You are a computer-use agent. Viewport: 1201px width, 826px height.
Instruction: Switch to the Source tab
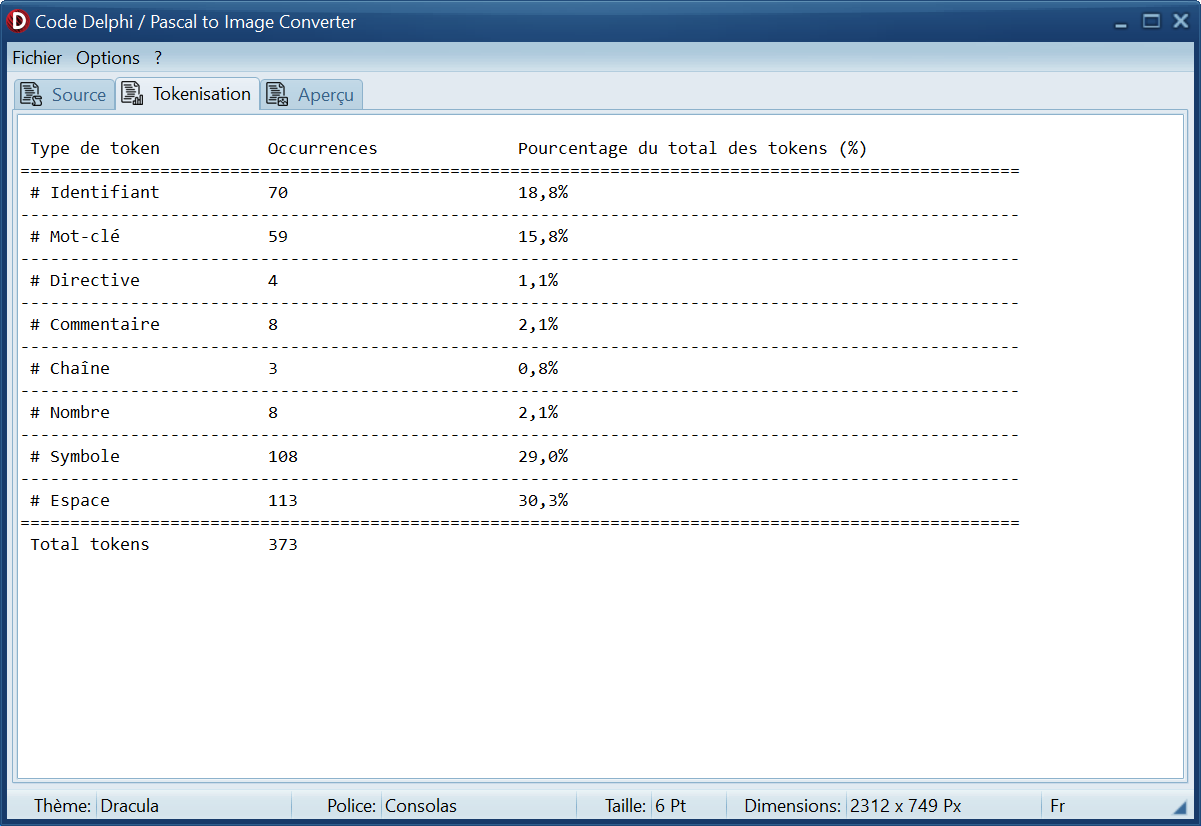(x=78, y=95)
